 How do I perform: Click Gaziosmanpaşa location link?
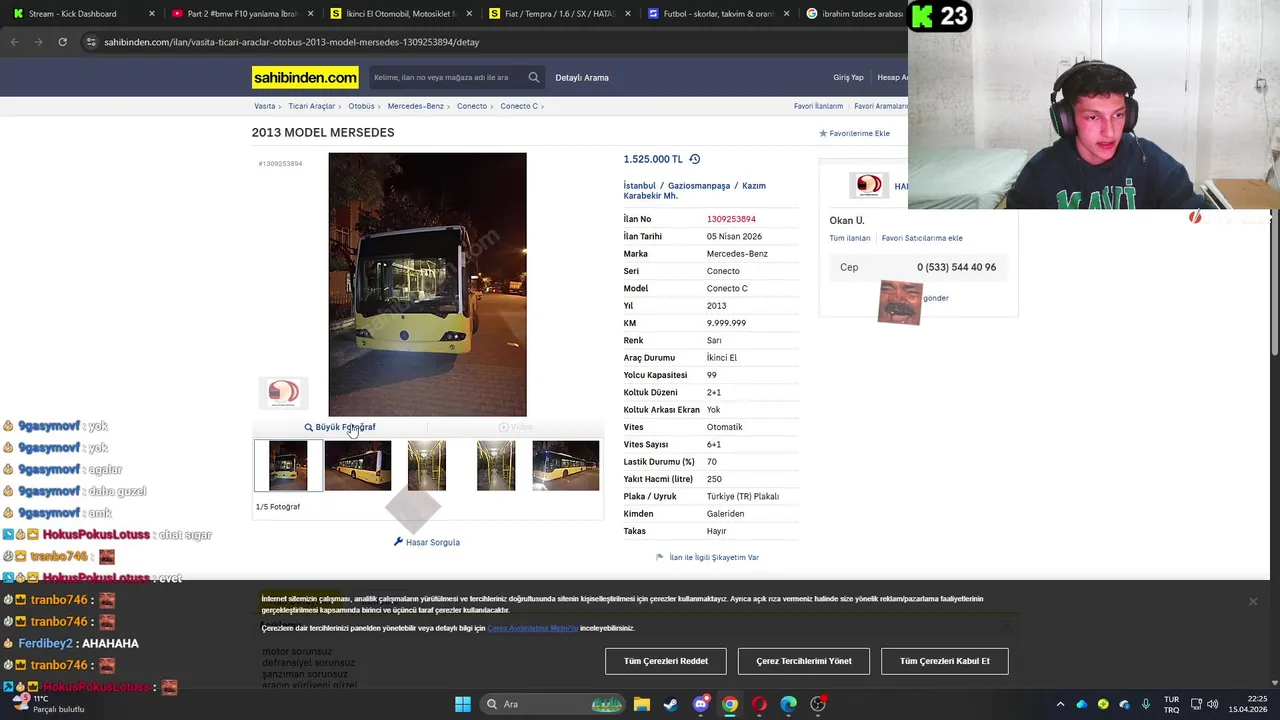pyautogui.click(x=699, y=185)
